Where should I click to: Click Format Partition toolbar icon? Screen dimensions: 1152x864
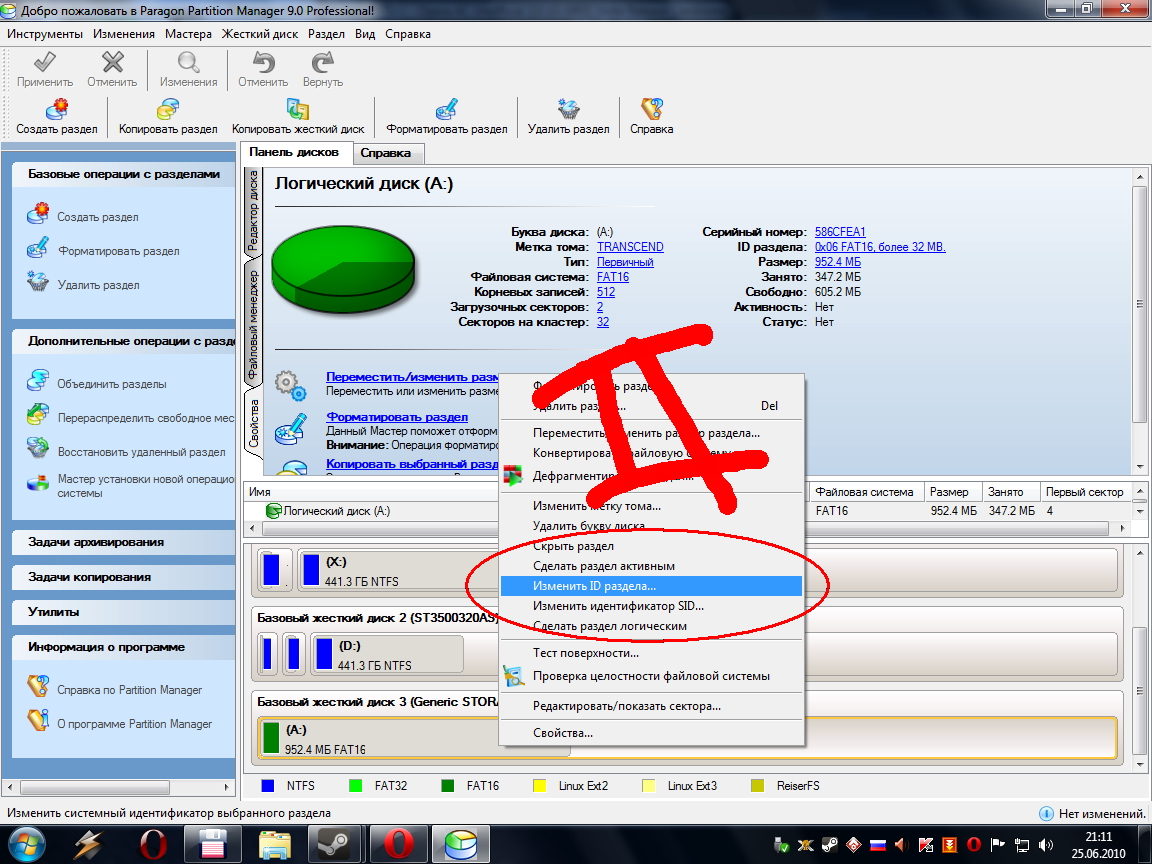[447, 109]
